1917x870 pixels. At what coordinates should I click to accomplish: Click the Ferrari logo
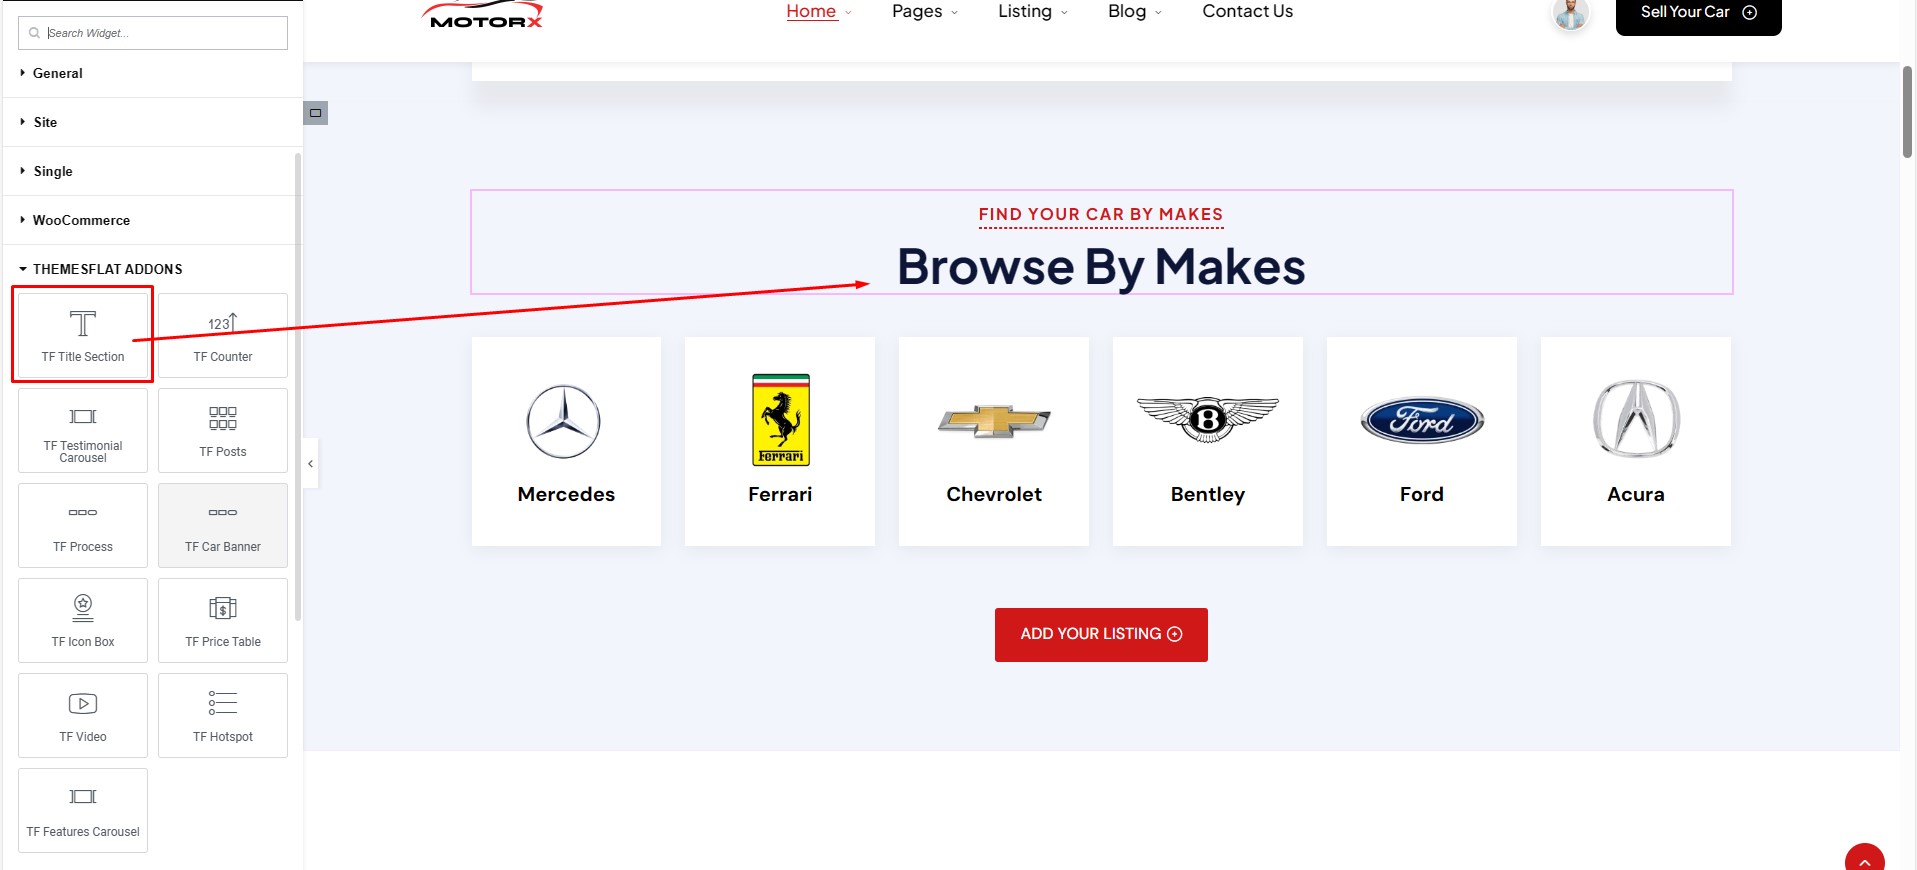780,420
